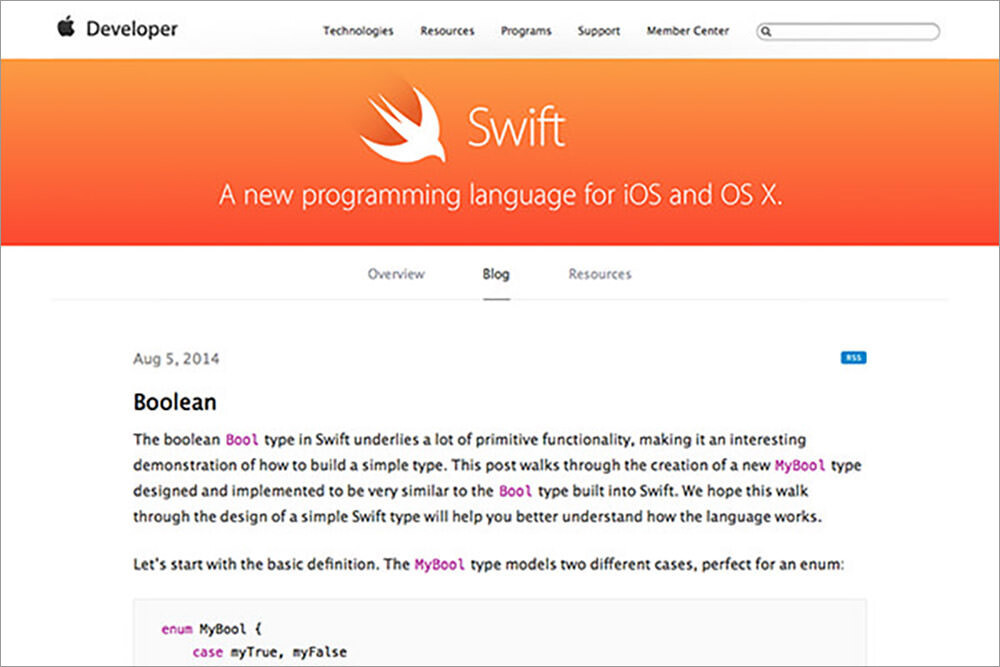Click the Developer text beside the Apple logo
Screen dimensions: 1000x667
click(x=132, y=29)
